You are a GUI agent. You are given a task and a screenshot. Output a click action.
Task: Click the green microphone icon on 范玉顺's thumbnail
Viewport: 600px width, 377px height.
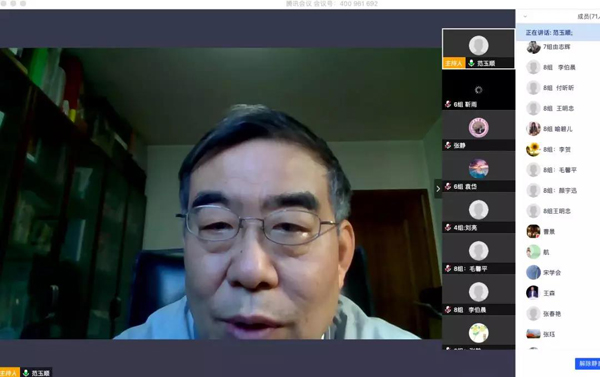(x=471, y=63)
